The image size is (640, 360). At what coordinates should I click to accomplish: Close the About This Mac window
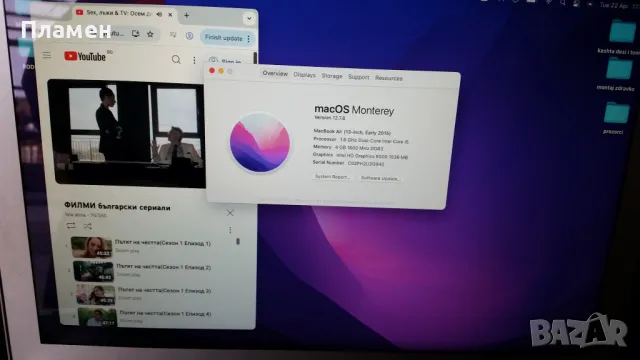(212, 71)
